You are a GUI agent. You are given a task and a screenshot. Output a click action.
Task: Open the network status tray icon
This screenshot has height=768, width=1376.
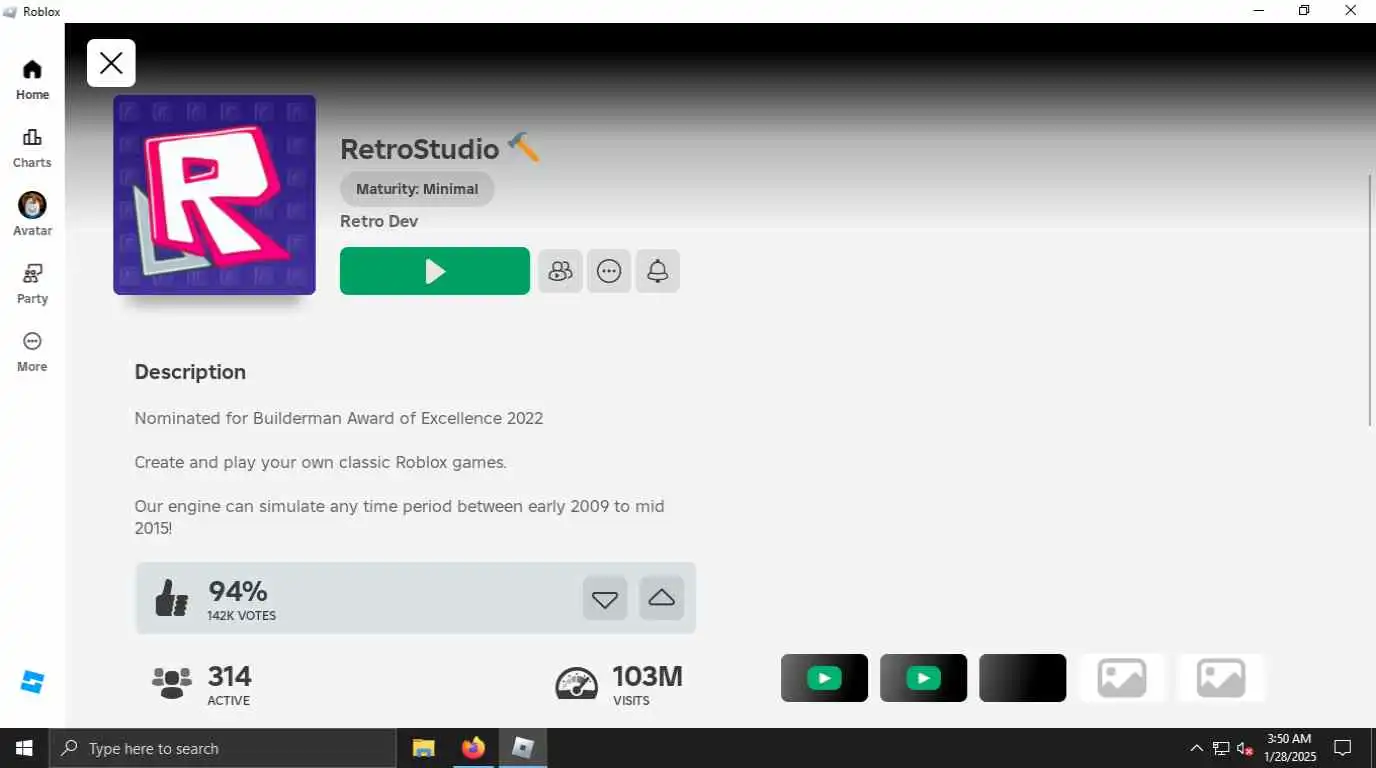point(1221,748)
